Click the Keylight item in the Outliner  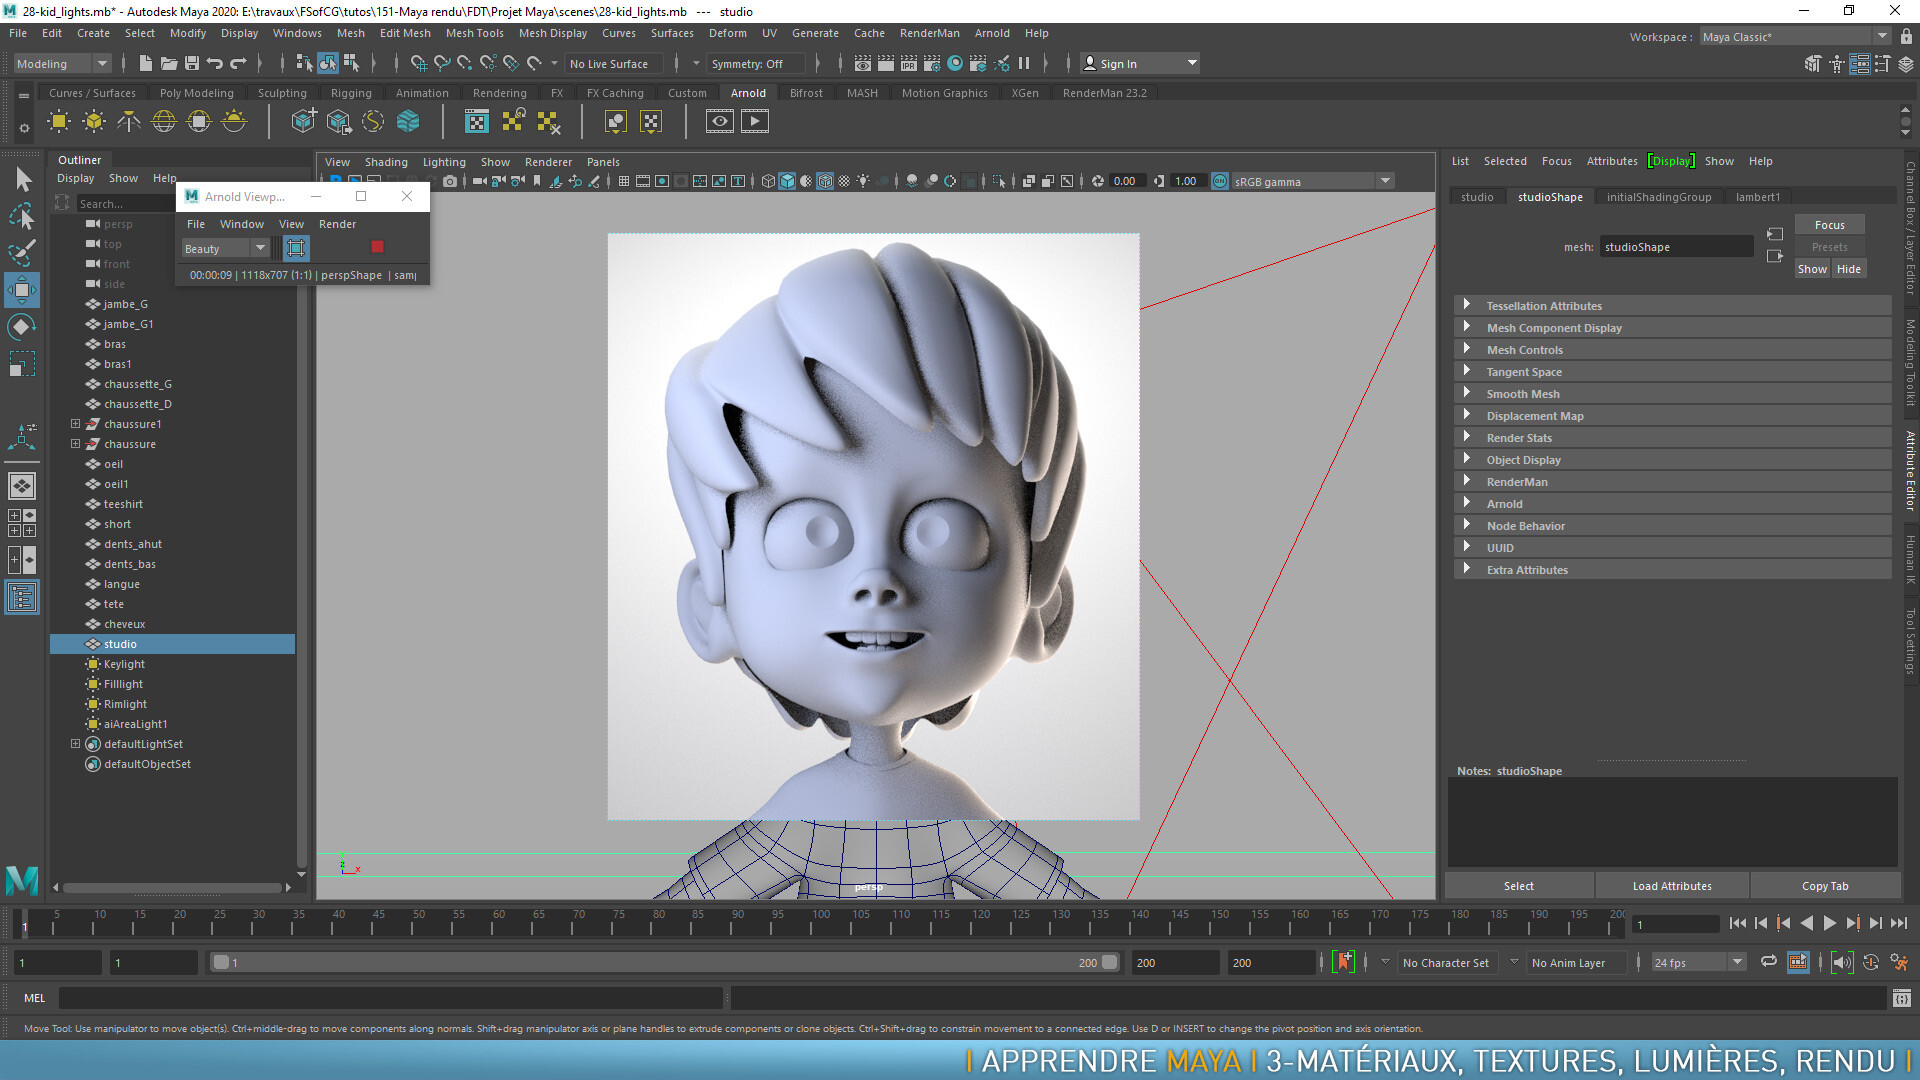pyautogui.click(x=122, y=664)
